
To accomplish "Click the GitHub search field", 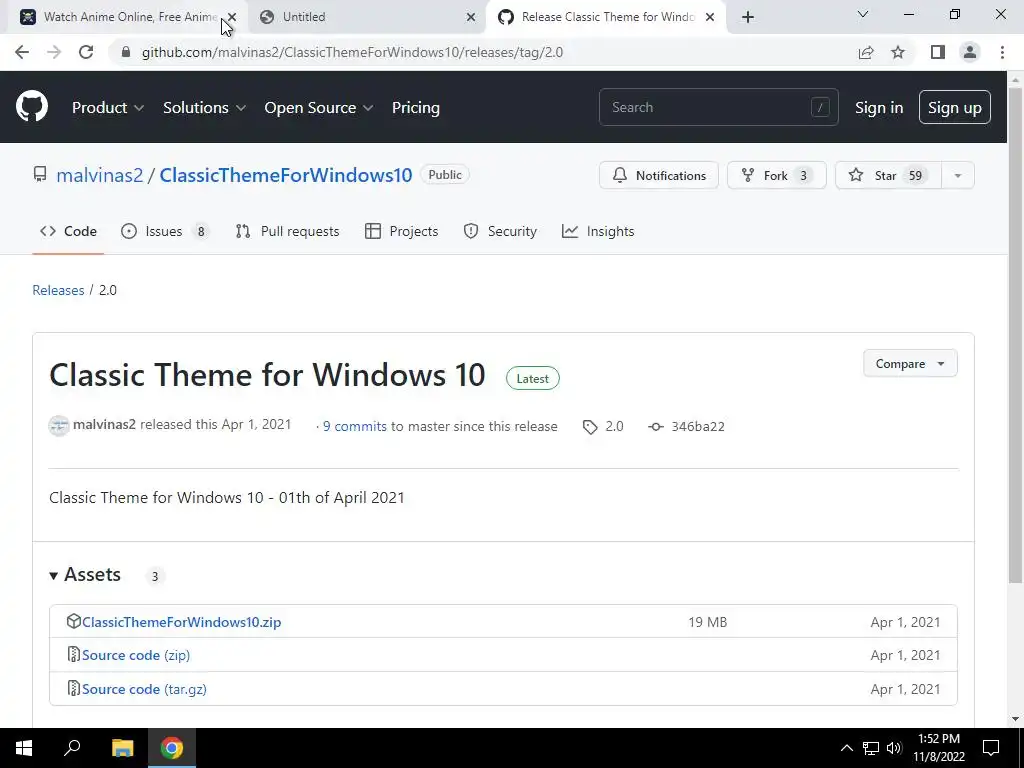I will 718,107.
